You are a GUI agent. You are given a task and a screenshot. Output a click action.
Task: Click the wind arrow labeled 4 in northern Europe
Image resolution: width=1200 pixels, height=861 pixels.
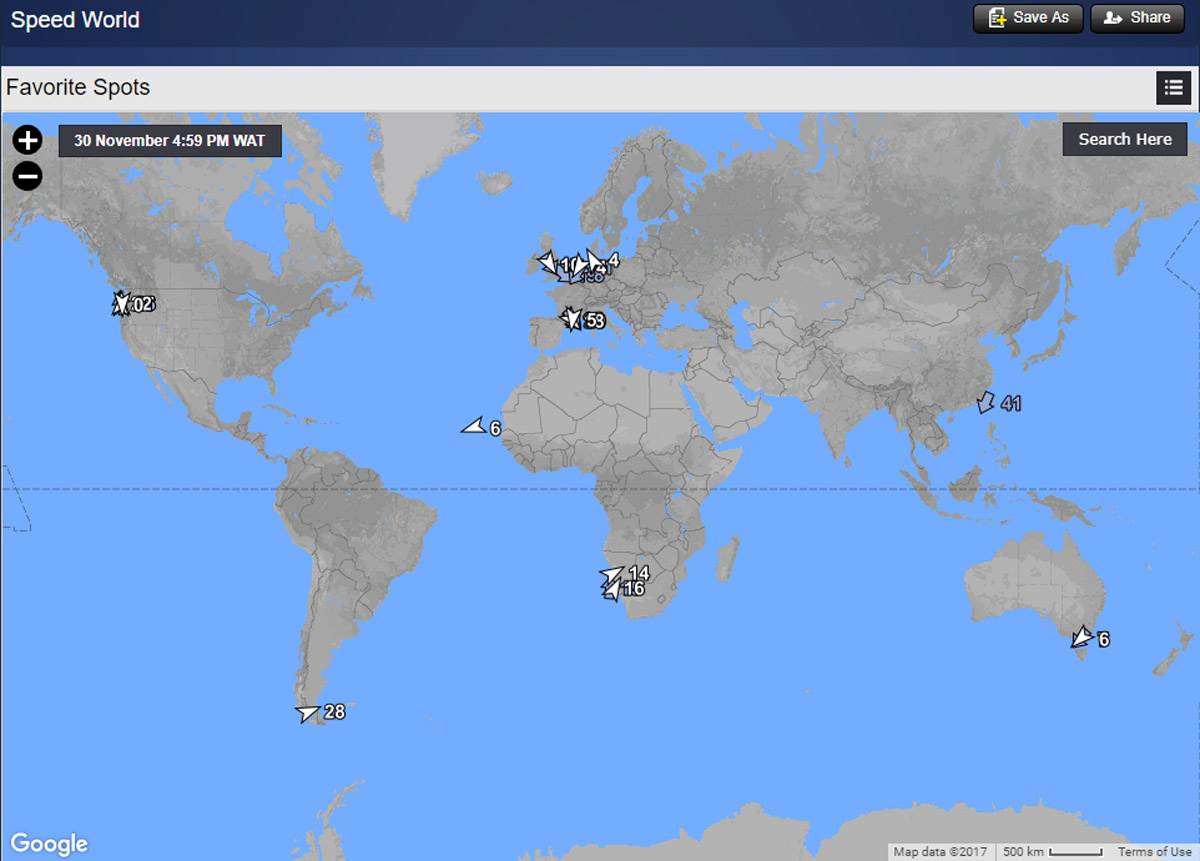pos(595,262)
